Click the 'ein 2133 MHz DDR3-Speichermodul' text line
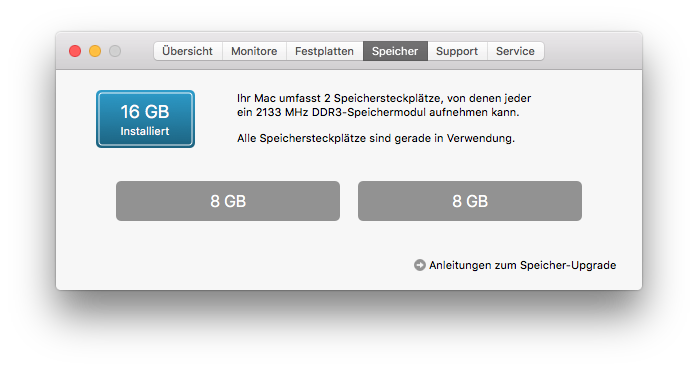This screenshot has height=370, width=698. click(378, 112)
